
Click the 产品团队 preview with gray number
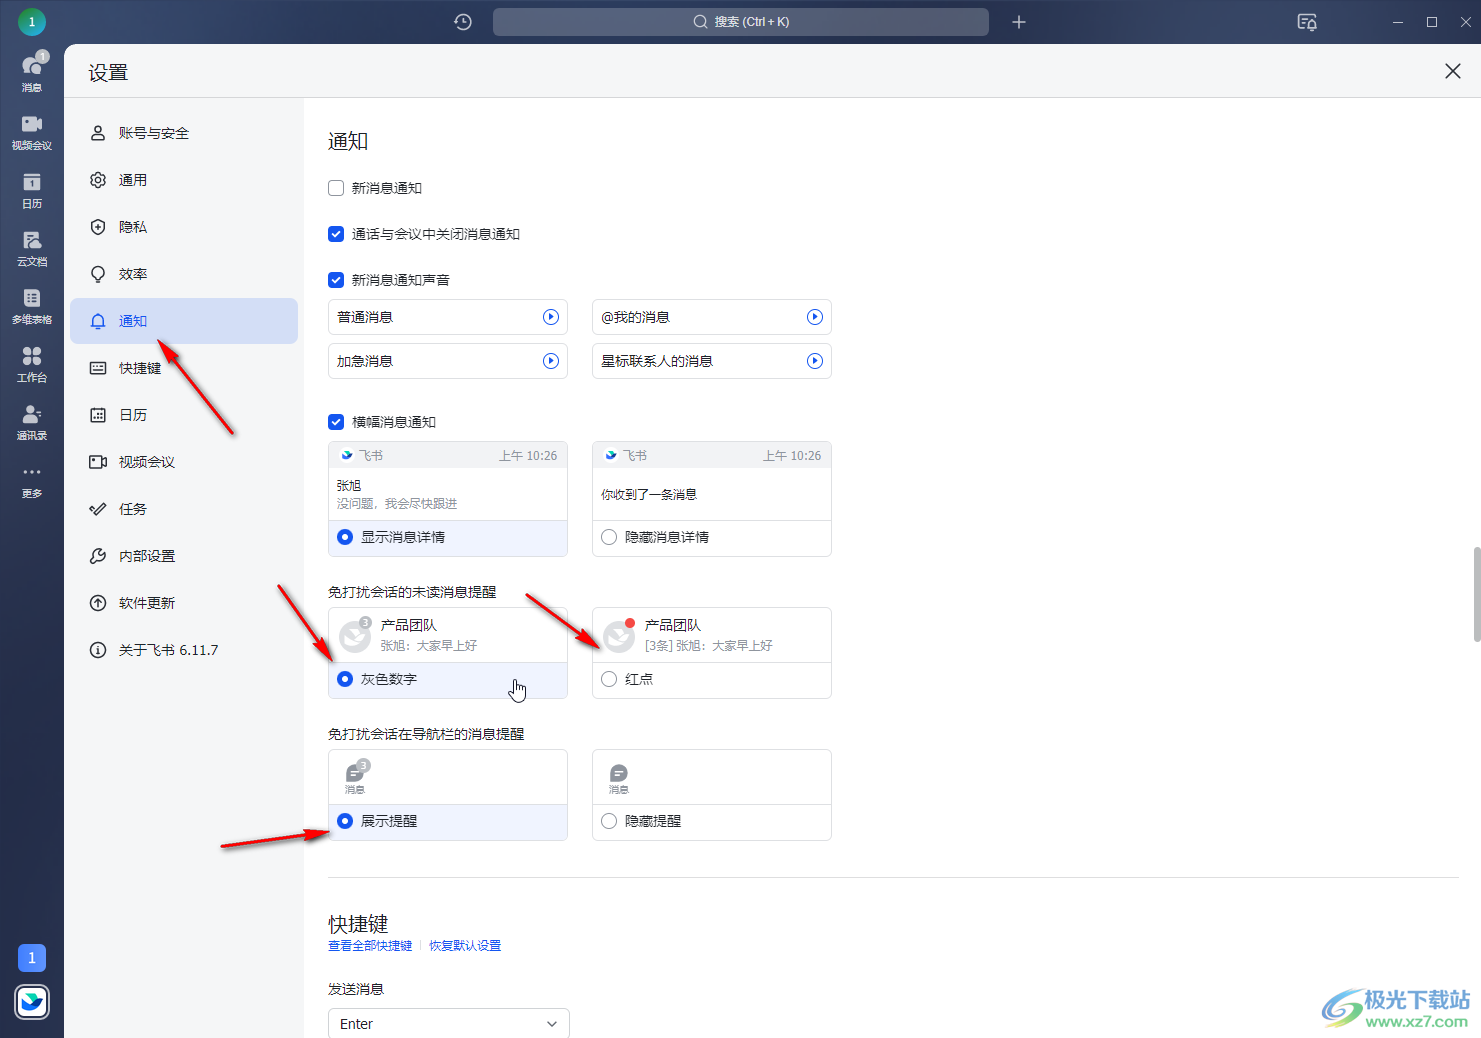coord(448,635)
